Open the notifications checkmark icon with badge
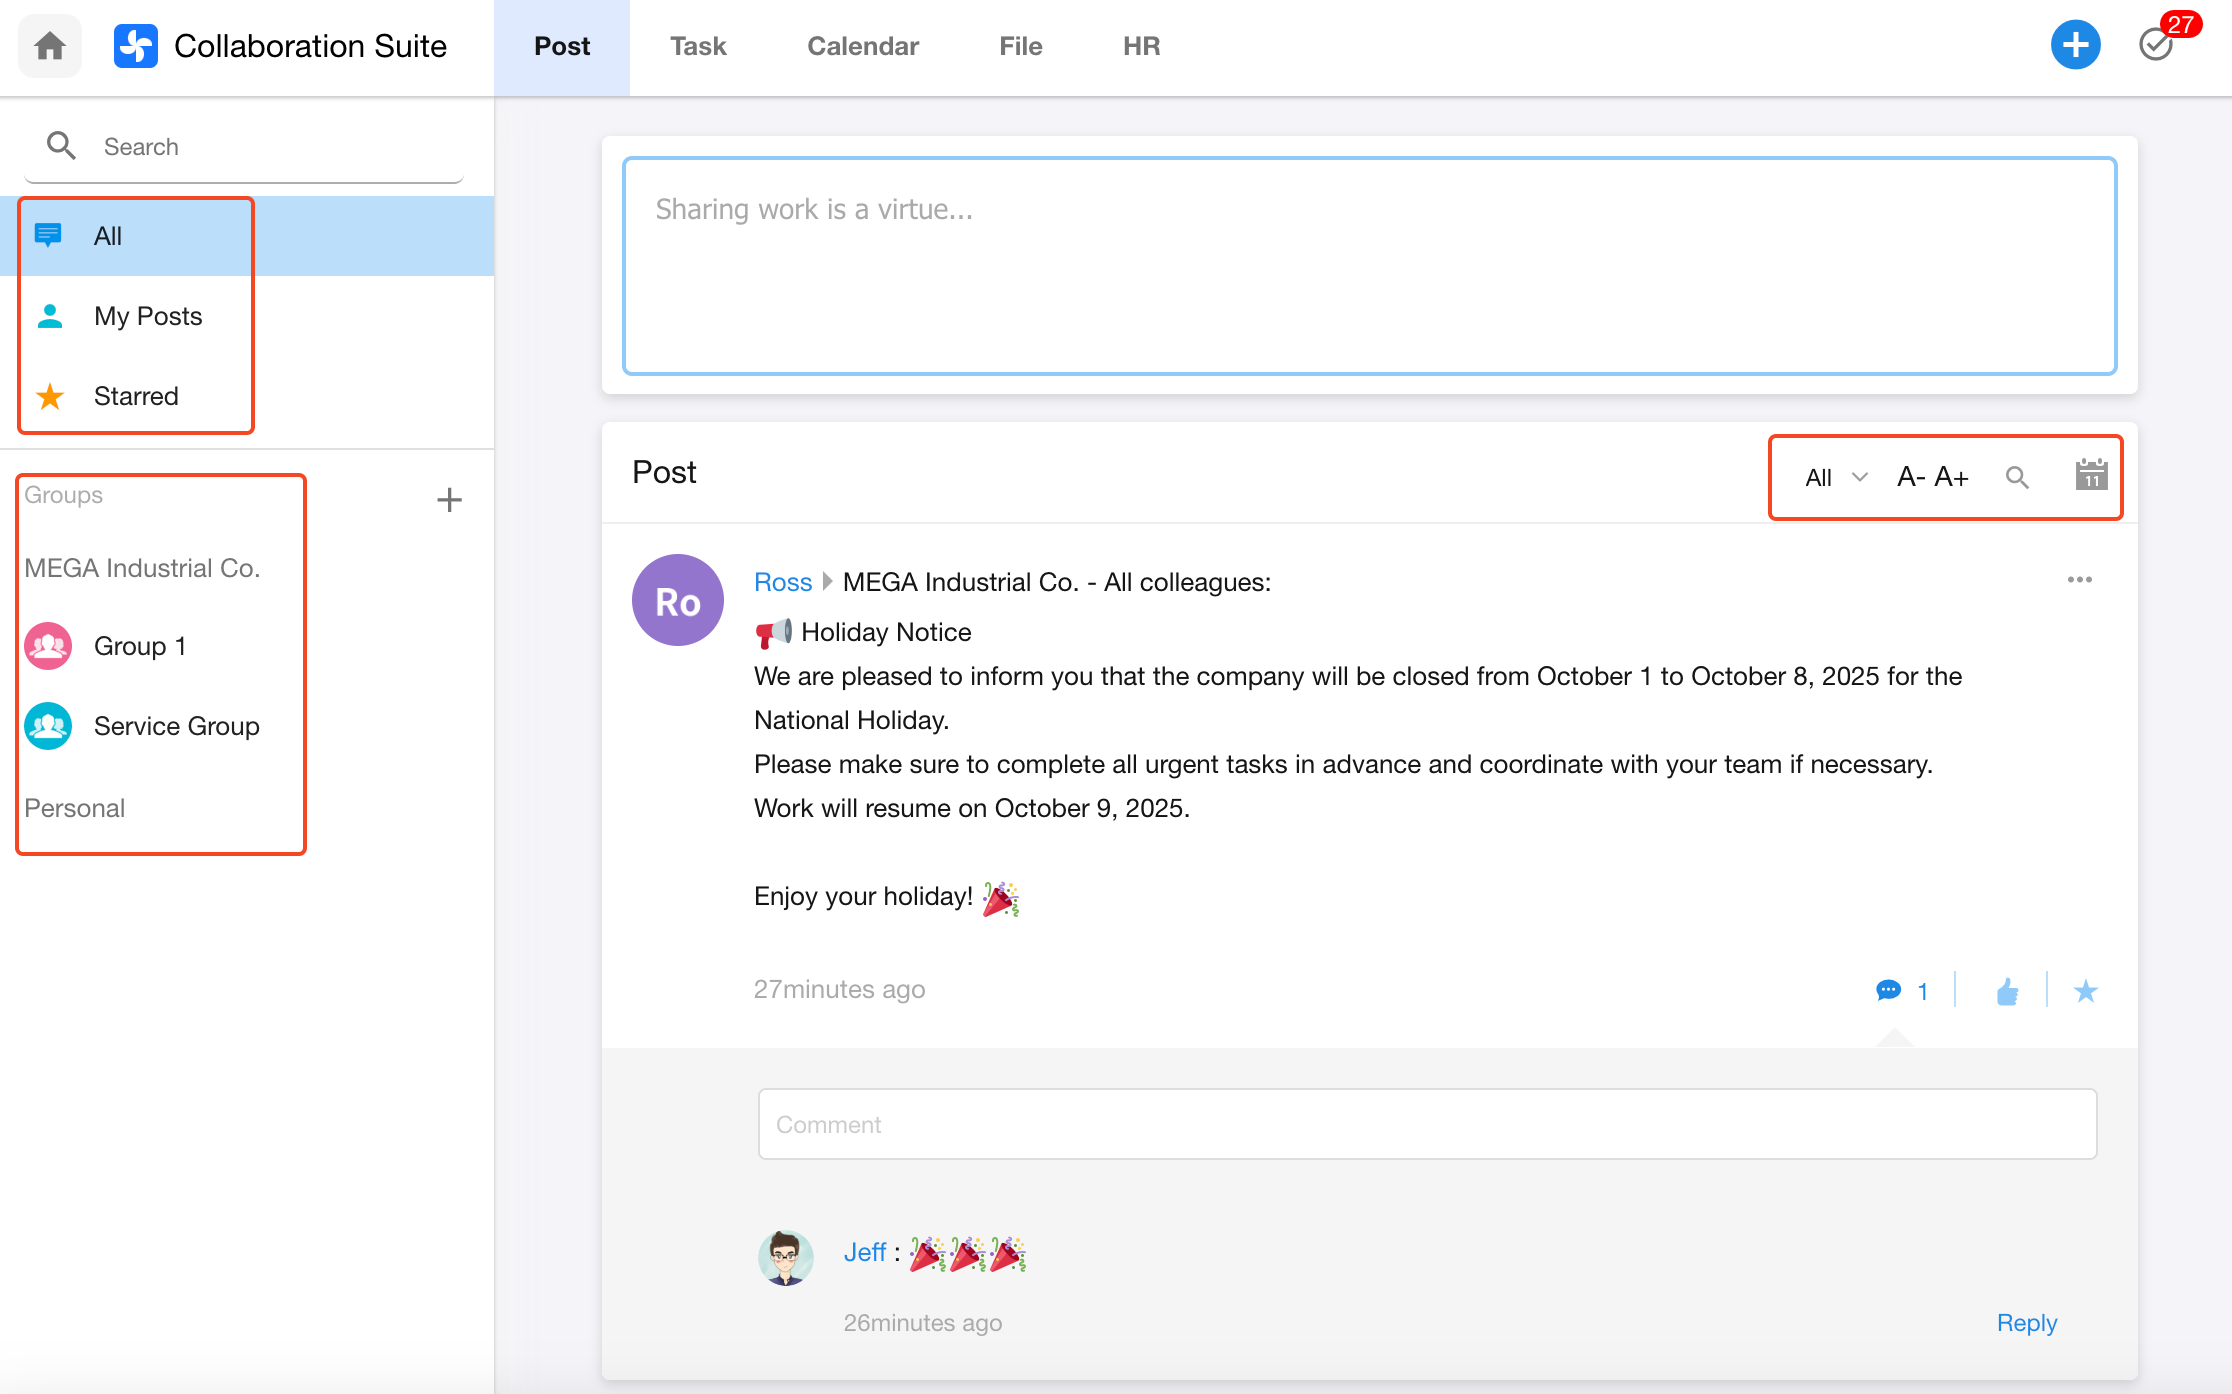 pyautogui.click(x=2157, y=45)
